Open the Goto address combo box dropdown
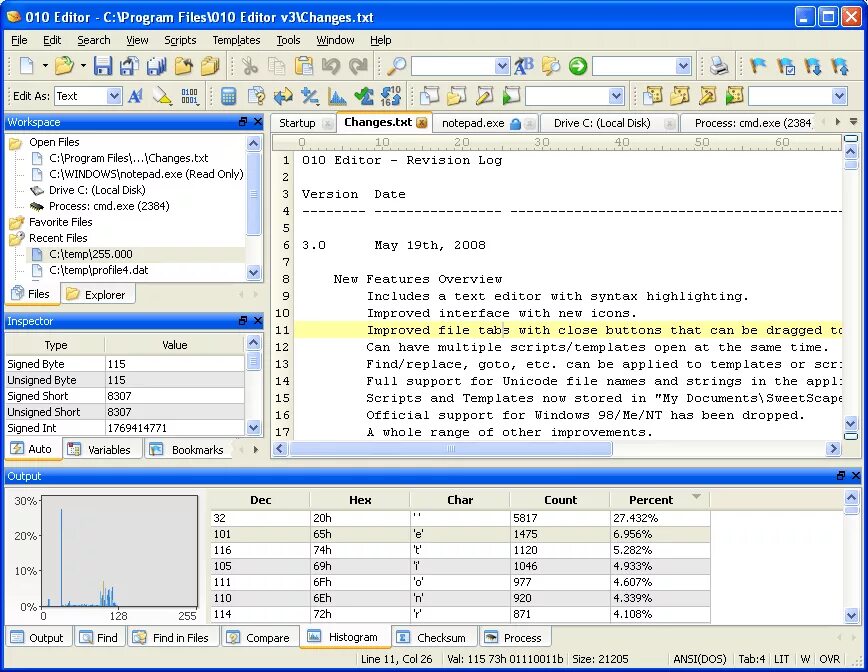 point(683,66)
